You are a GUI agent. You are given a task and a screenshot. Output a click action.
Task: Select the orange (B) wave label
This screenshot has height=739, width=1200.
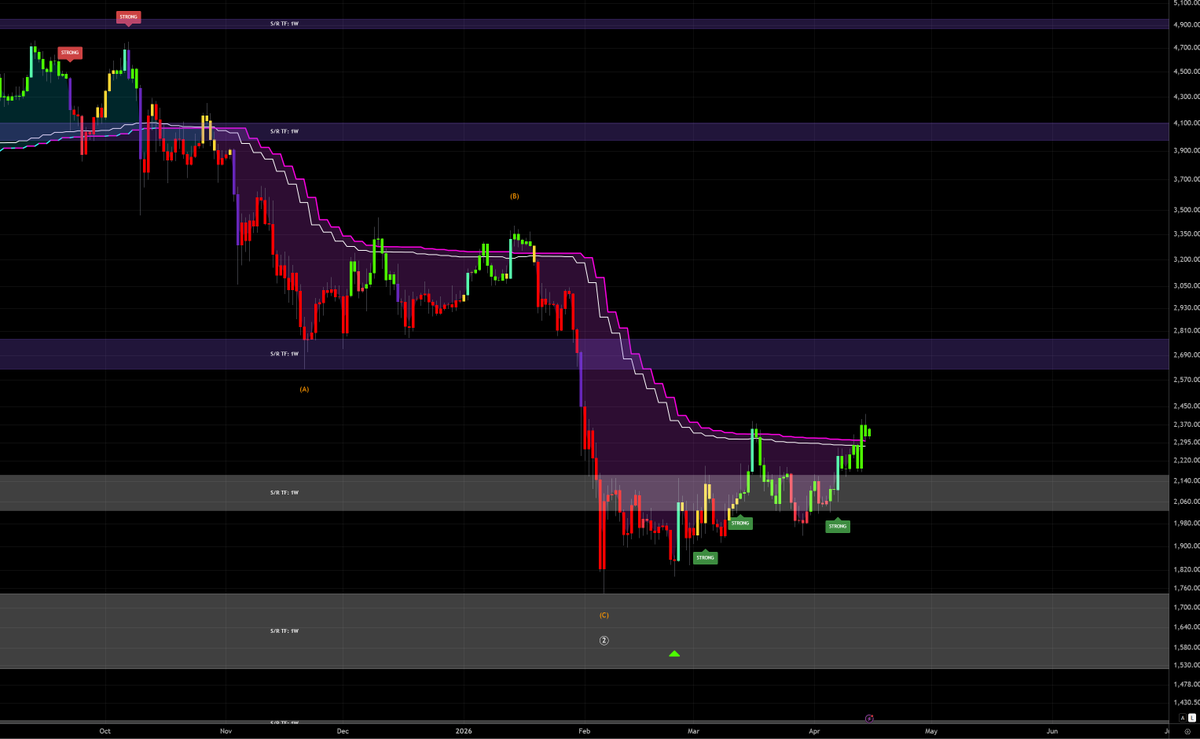[x=514, y=196]
